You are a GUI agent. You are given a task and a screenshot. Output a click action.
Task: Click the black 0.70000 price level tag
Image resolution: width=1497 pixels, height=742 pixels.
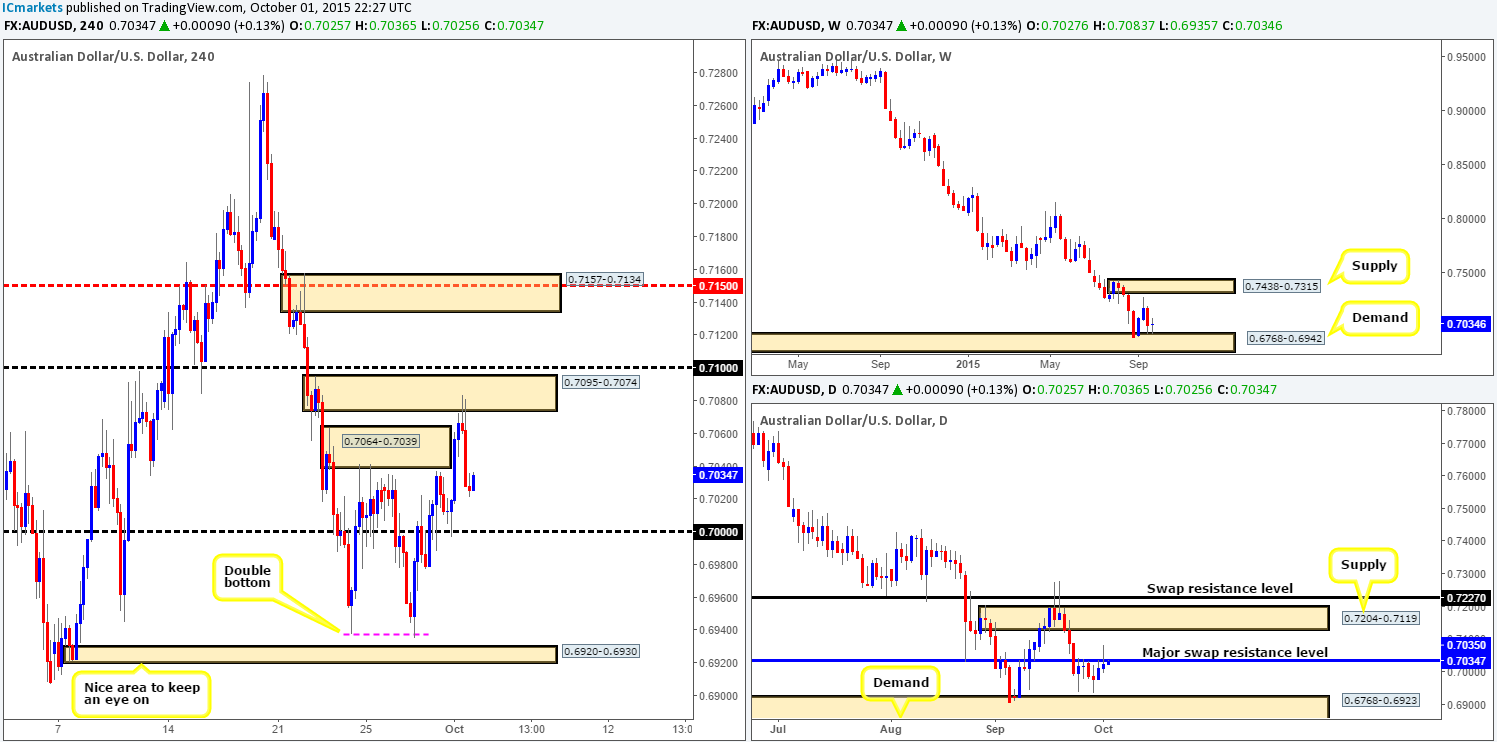[717, 532]
